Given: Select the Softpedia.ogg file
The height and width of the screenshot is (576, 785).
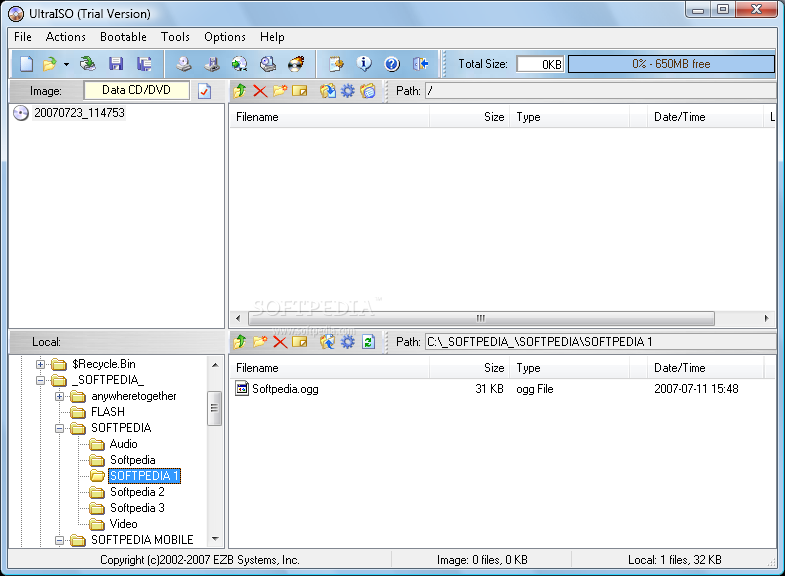Looking at the screenshot, I should click(285, 389).
